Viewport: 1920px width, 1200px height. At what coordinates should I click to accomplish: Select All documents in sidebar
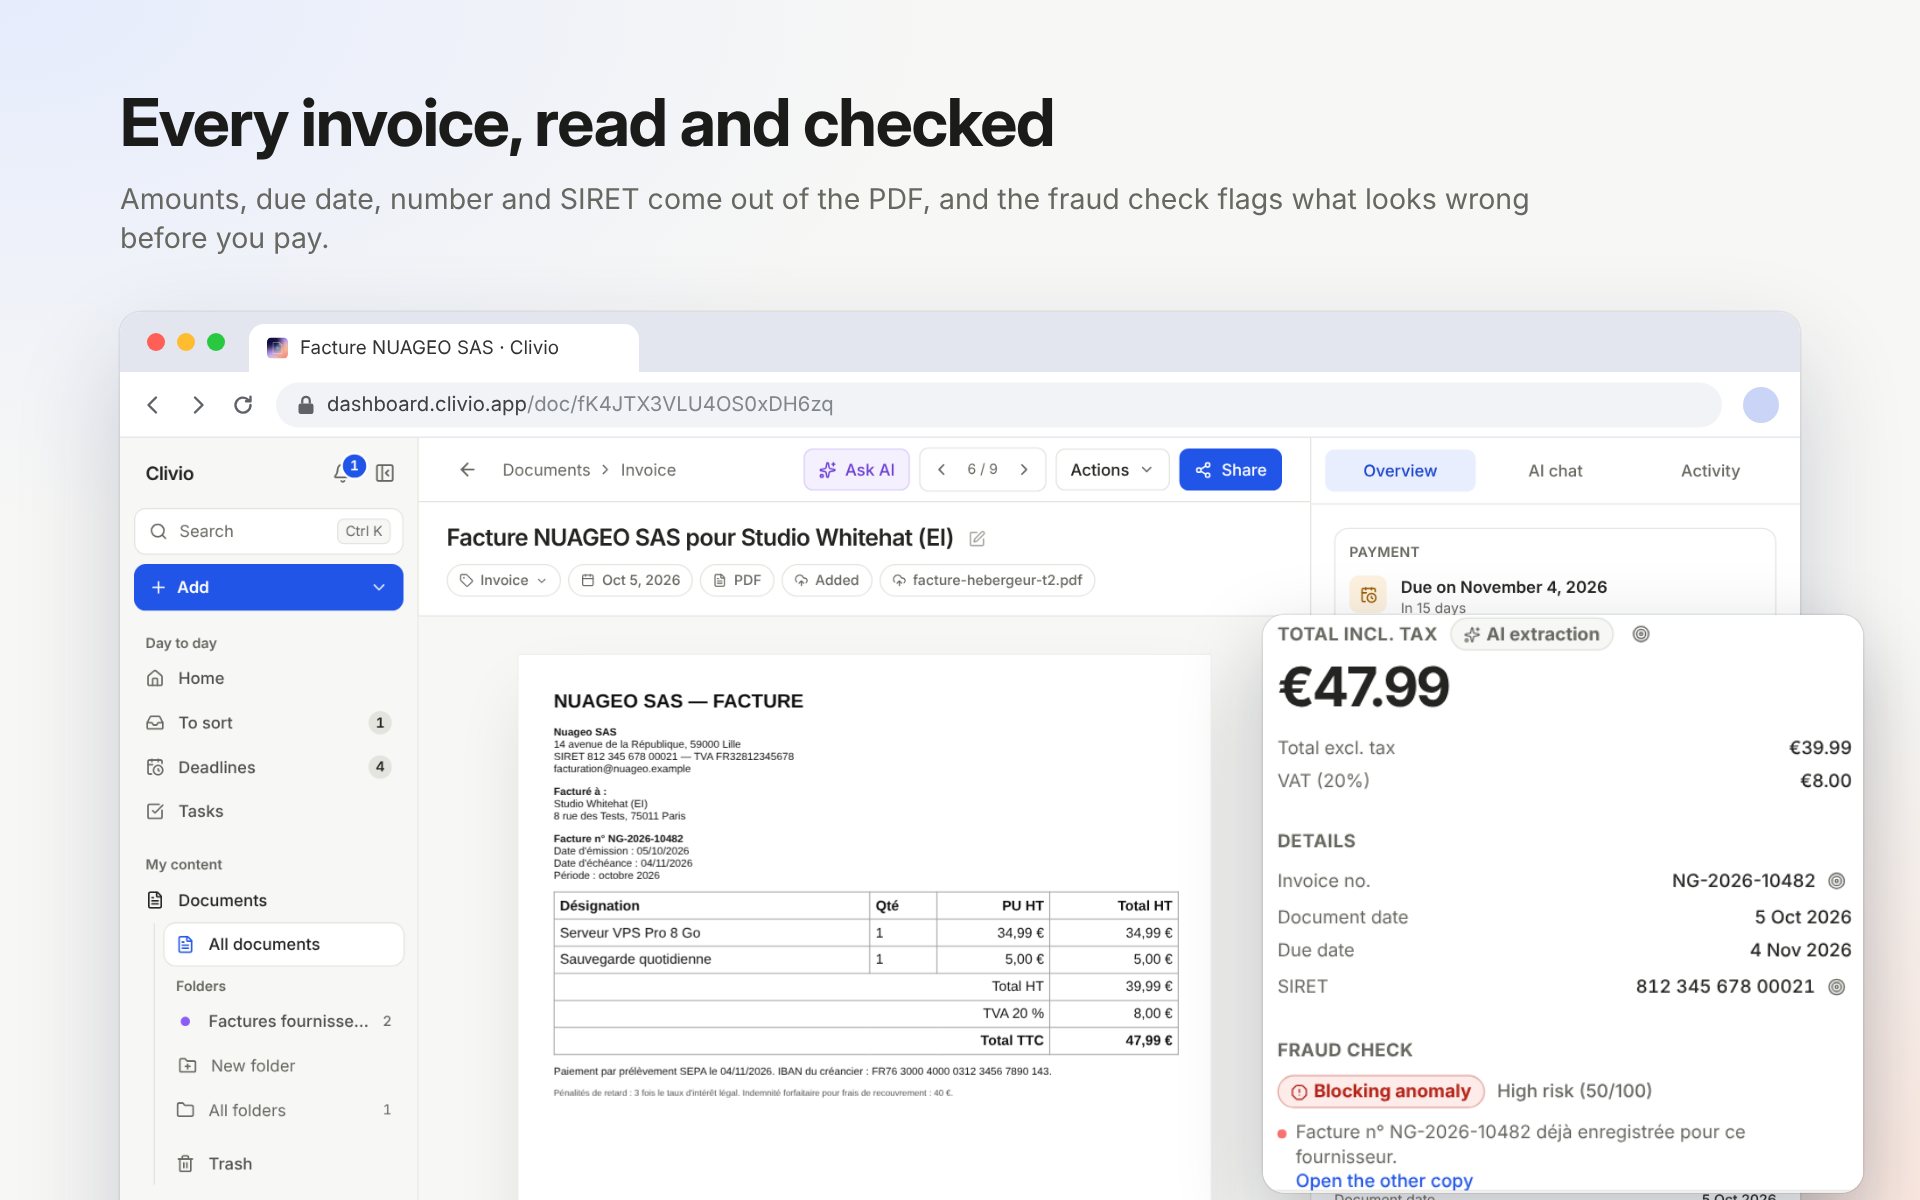[283, 944]
